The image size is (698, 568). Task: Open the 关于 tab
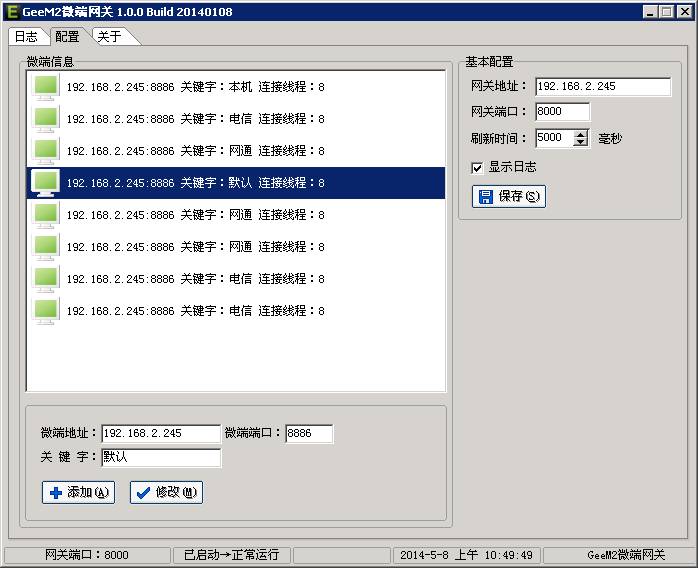(110, 37)
